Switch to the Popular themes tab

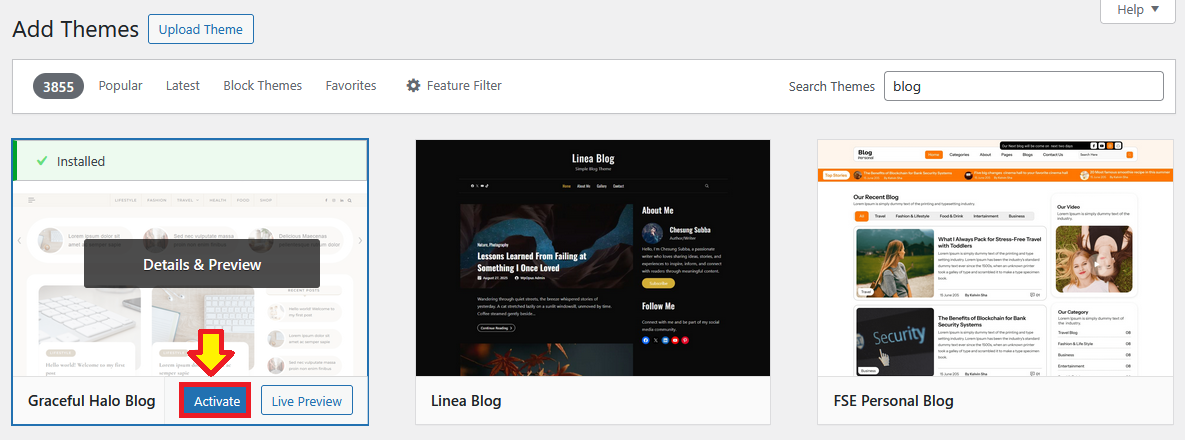pos(120,86)
